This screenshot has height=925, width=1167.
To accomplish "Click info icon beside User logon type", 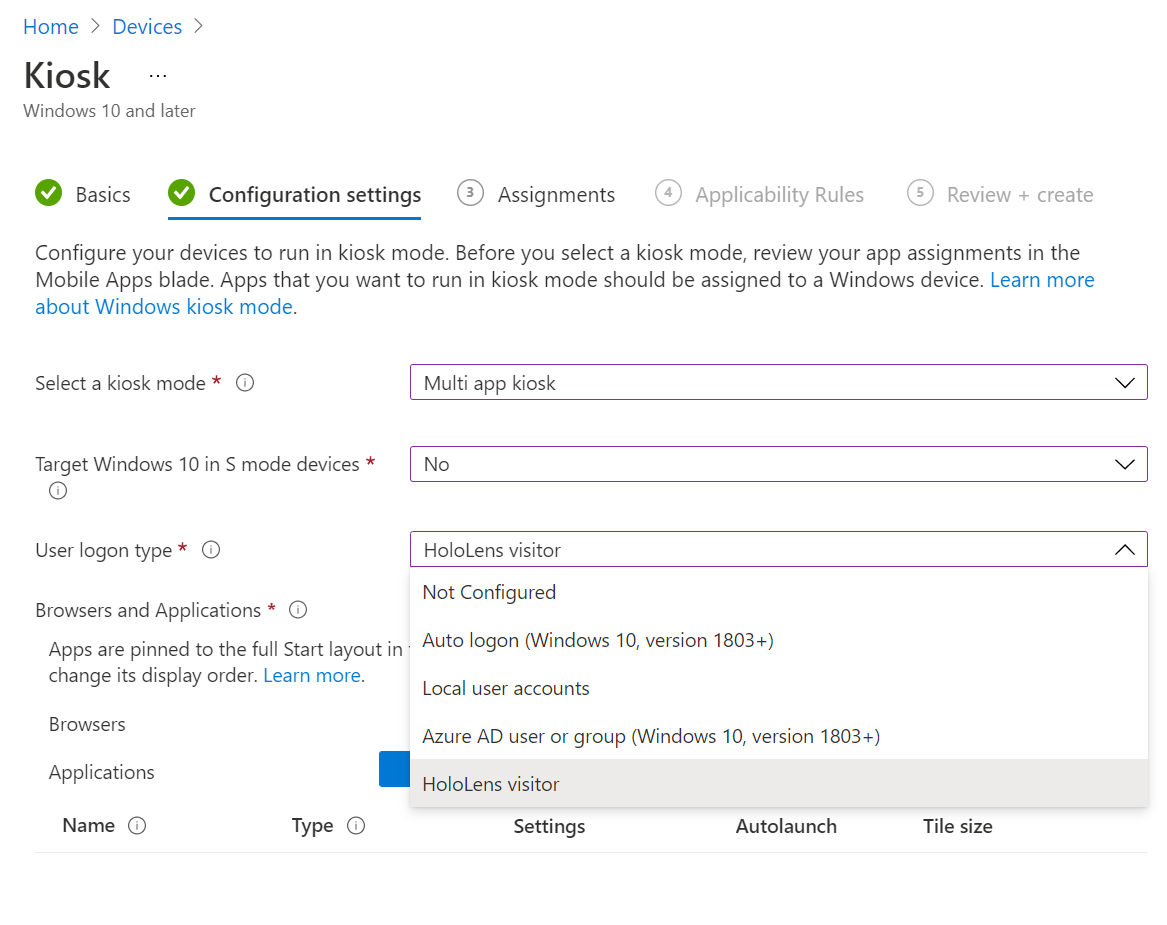I will pyautogui.click(x=211, y=550).
